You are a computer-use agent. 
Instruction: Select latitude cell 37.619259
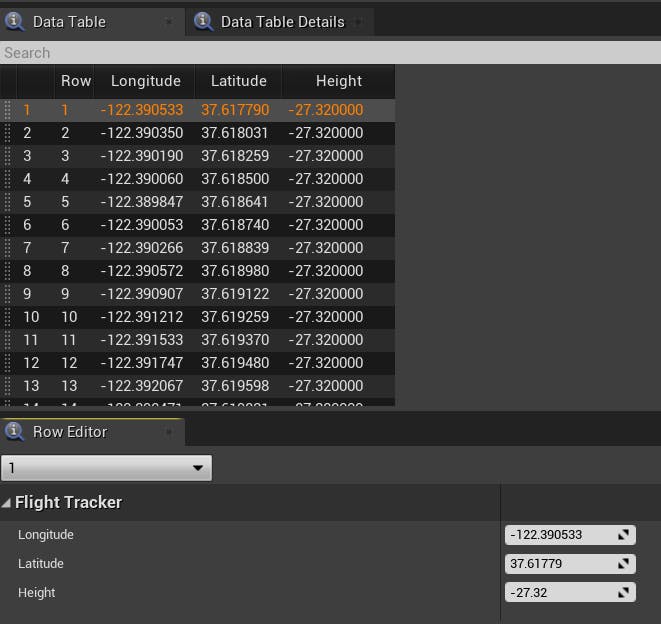(235, 317)
